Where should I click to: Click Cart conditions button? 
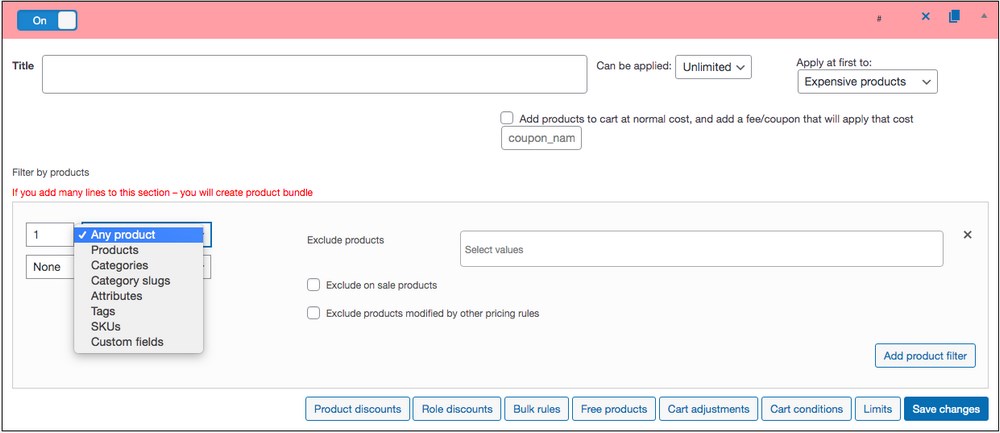pos(807,409)
